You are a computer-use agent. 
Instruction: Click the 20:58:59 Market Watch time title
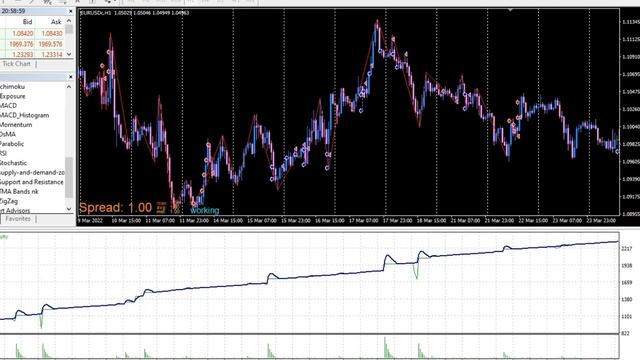pyautogui.click(x=13, y=11)
